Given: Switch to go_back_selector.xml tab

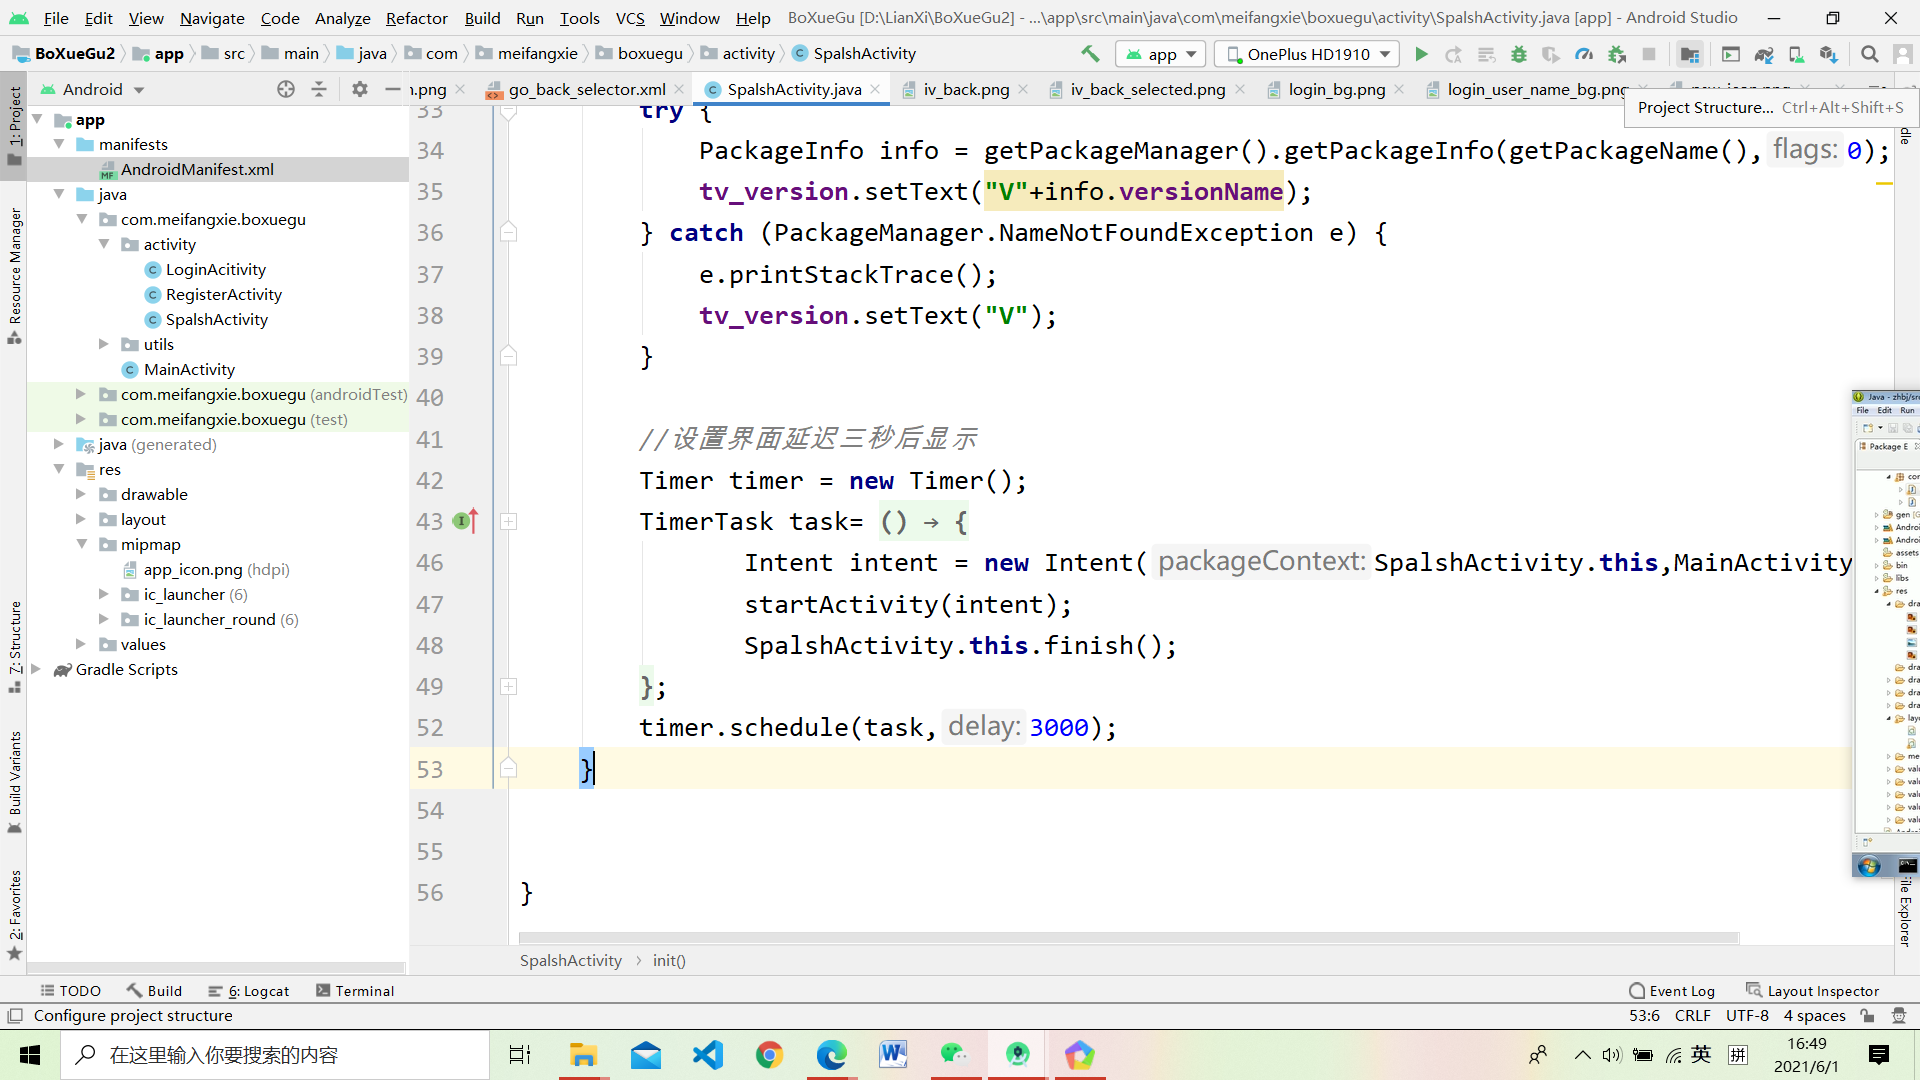Looking at the screenshot, I should click(x=586, y=89).
